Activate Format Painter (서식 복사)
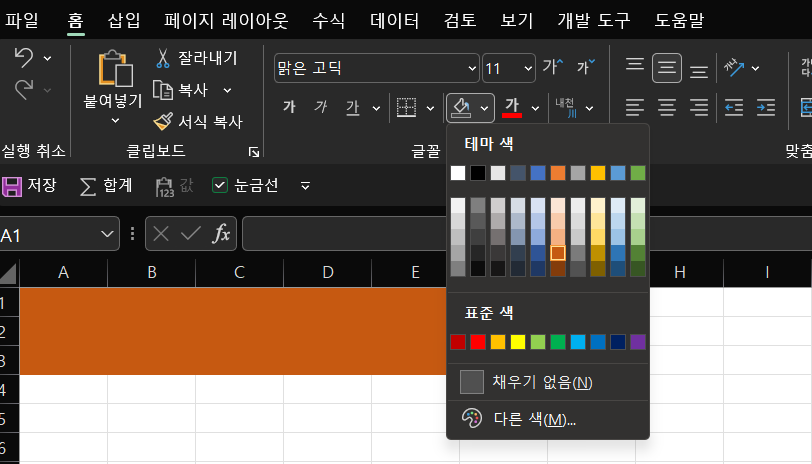812x464 pixels. (x=163, y=122)
